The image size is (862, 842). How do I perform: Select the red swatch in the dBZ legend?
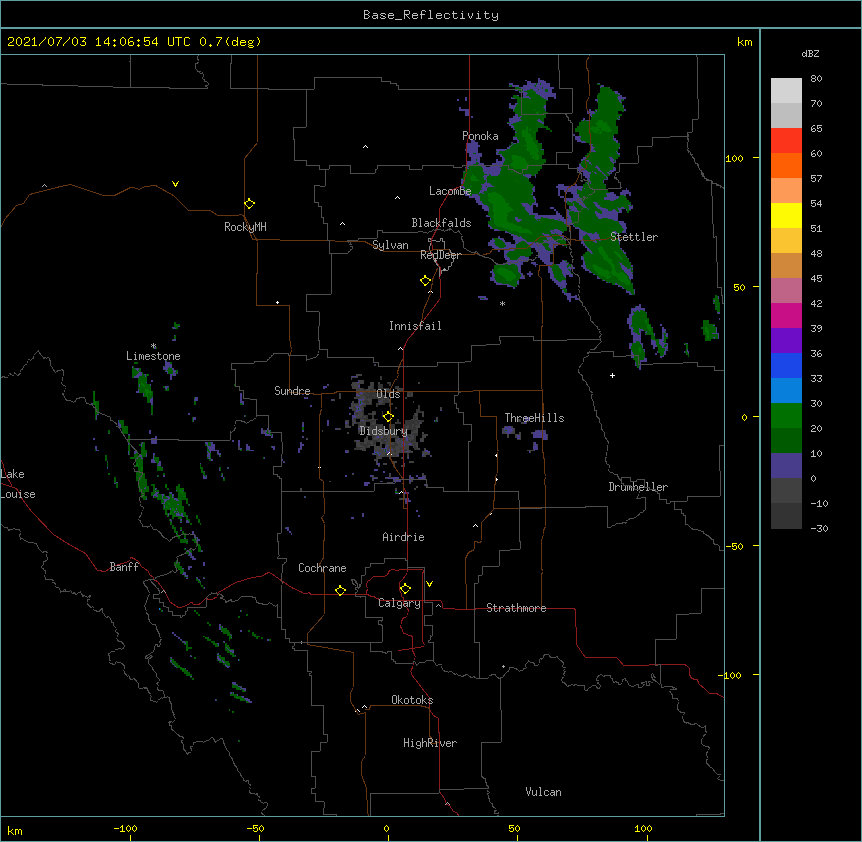786,140
